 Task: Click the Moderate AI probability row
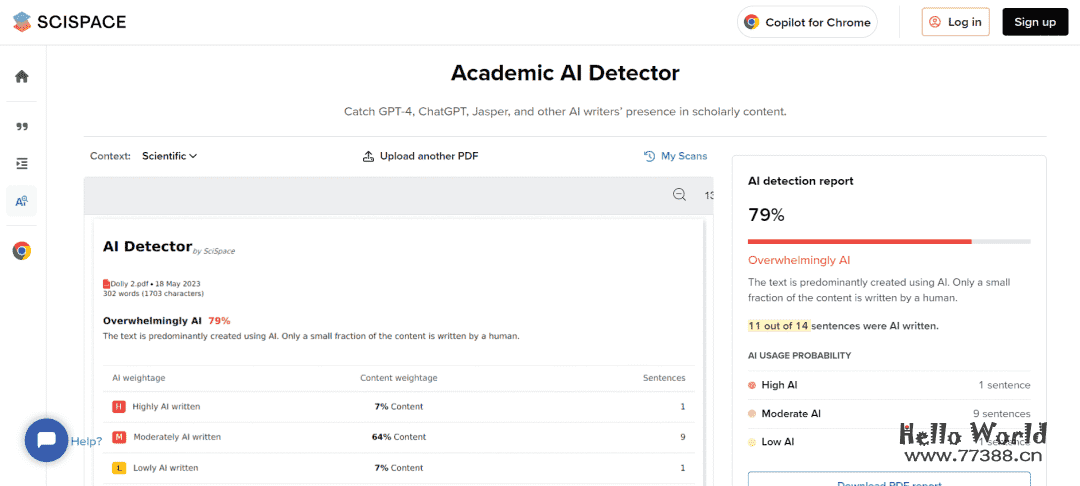click(889, 414)
